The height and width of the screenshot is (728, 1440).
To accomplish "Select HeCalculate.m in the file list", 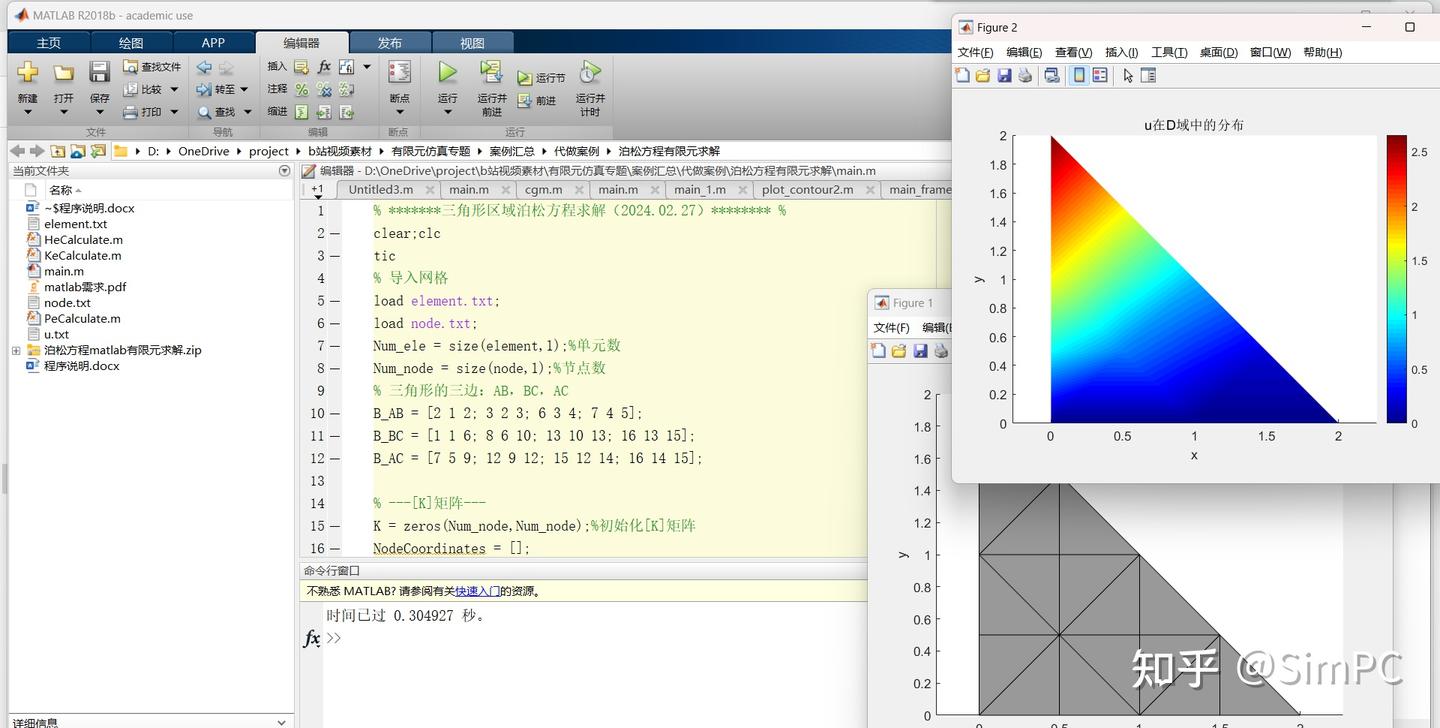I will [x=83, y=240].
